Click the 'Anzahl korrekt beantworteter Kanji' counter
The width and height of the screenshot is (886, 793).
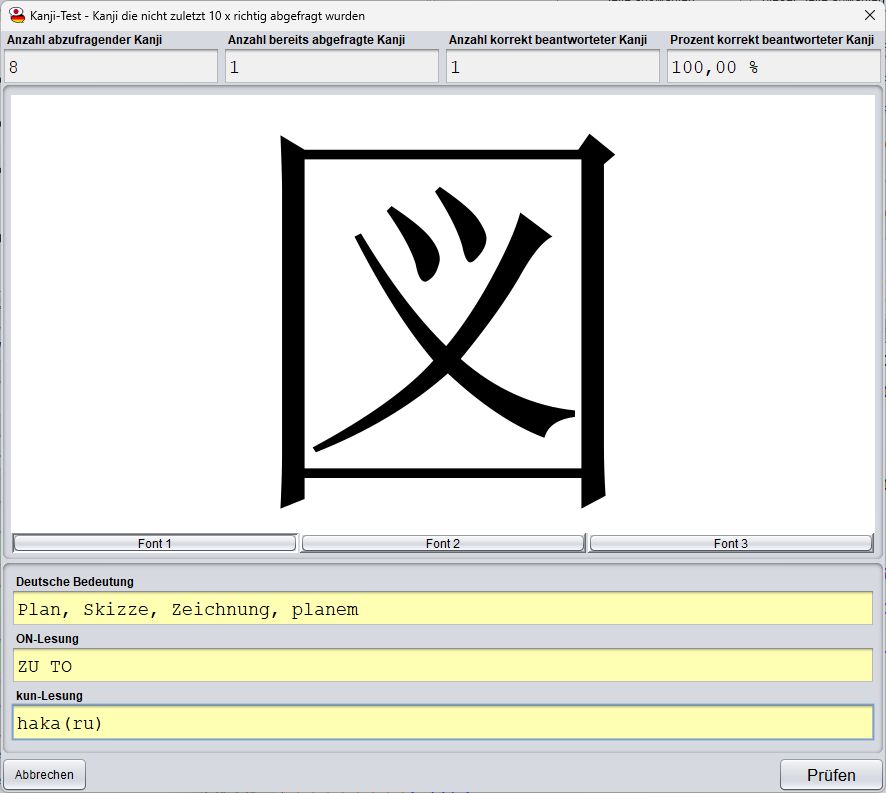(552, 66)
